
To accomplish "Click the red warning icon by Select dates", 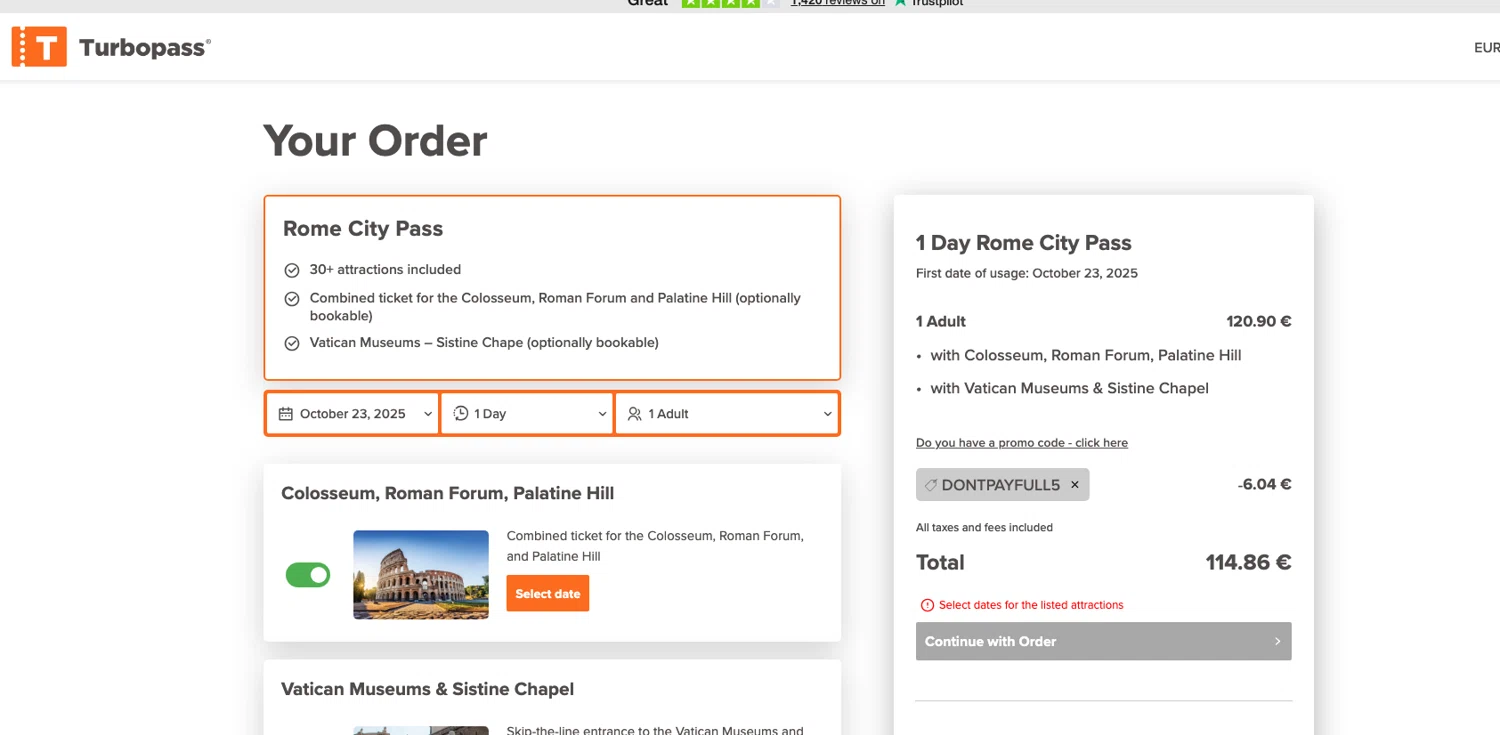I will click(927, 605).
